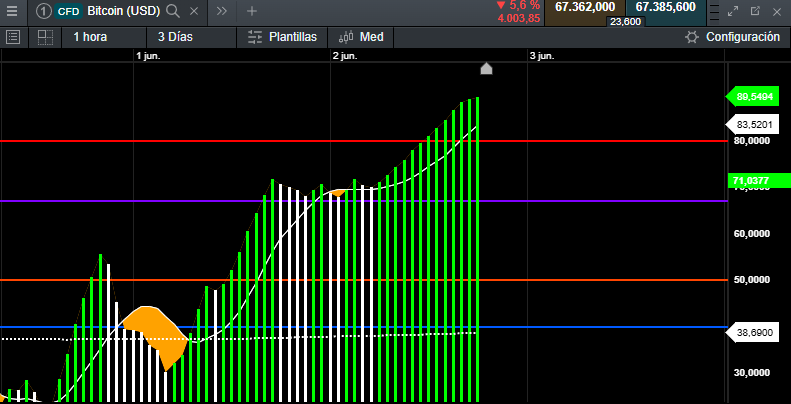Viewport: 791px width, 404px height.
Task: Click the Plantillas sliders icon
Action: click(x=255, y=37)
